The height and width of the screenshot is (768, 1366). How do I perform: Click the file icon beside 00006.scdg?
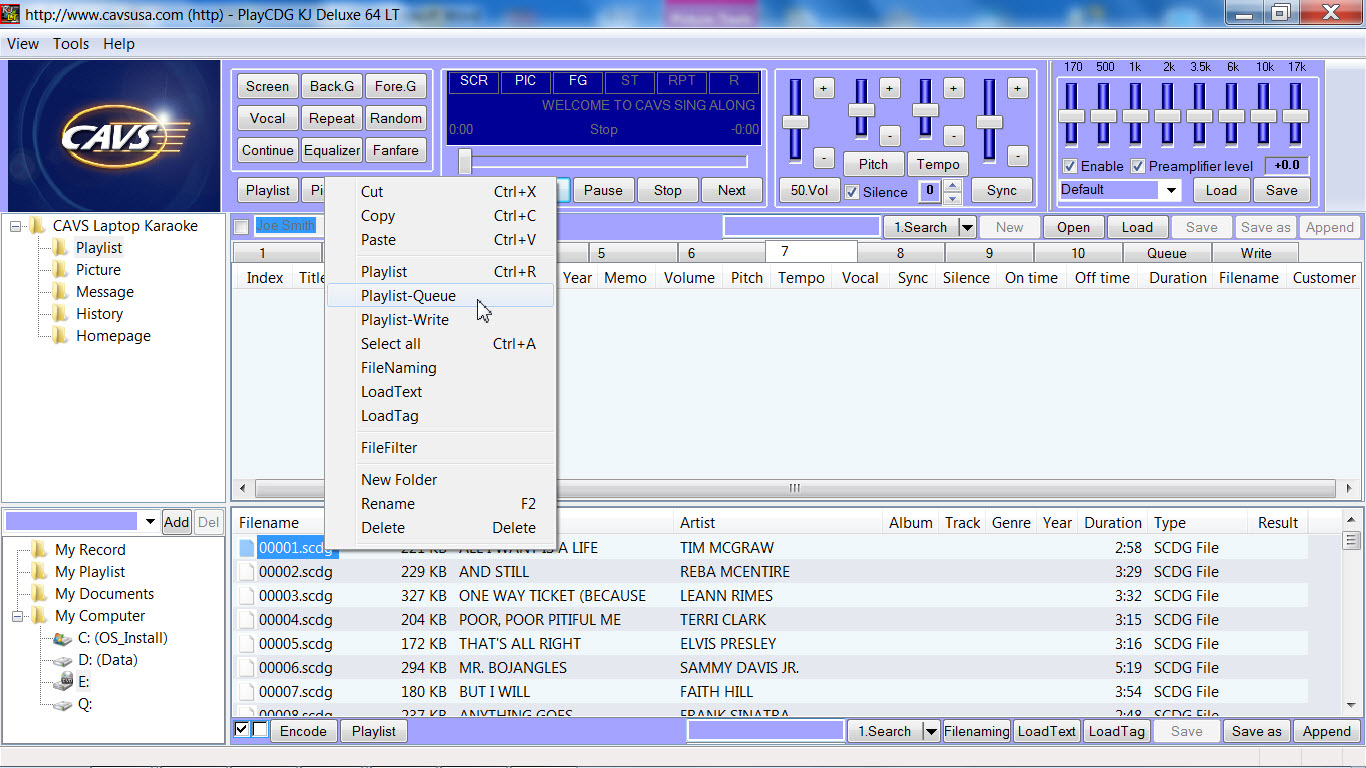(x=246, y=668)
